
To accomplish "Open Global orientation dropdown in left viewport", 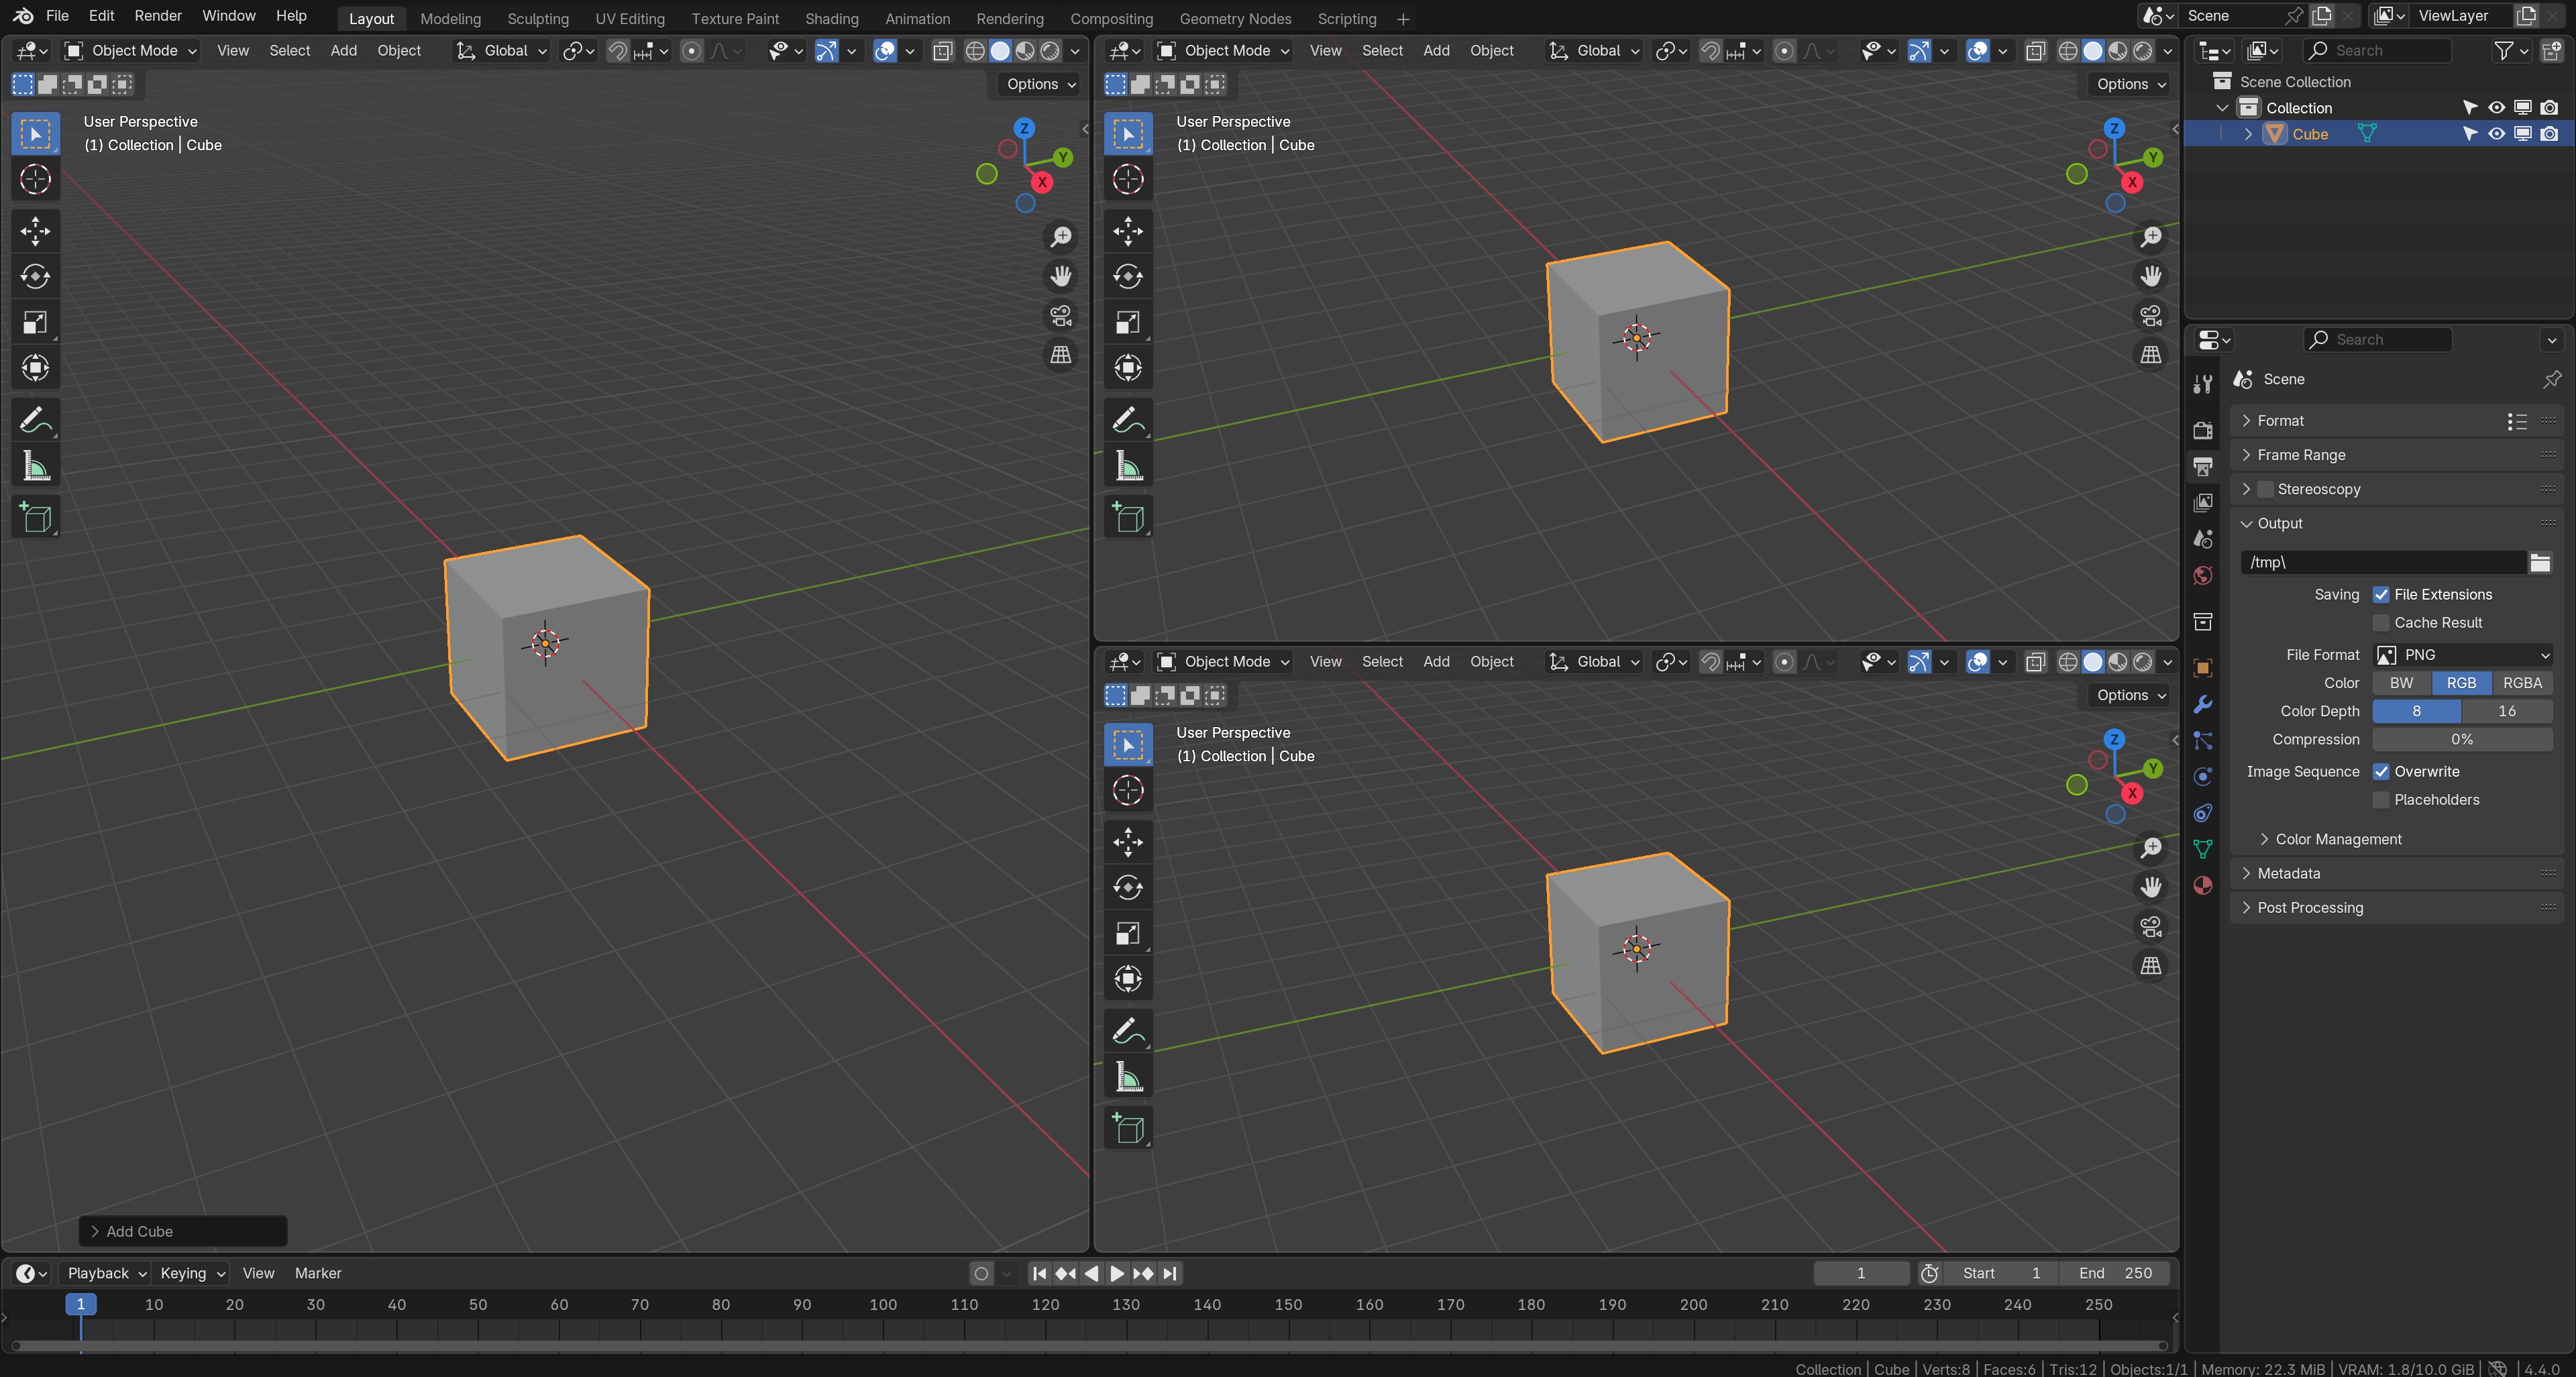I will pos(501,51).
